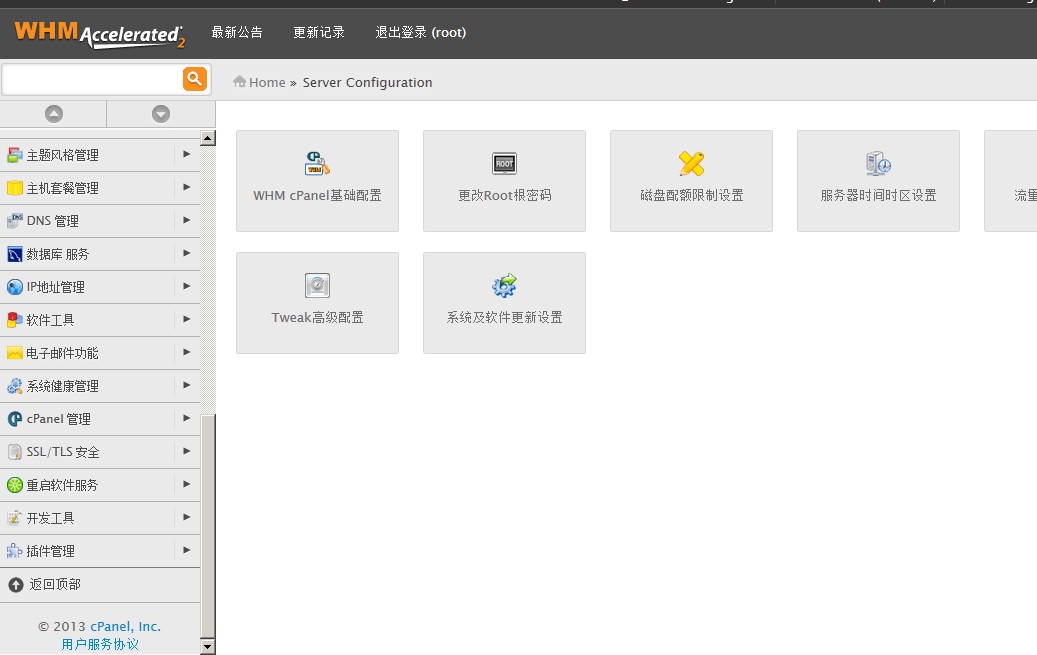Viewport: 1037px width, 655px height.
Task: Click the 系统健康管理 sidebar icon
Action: (15, 386)
